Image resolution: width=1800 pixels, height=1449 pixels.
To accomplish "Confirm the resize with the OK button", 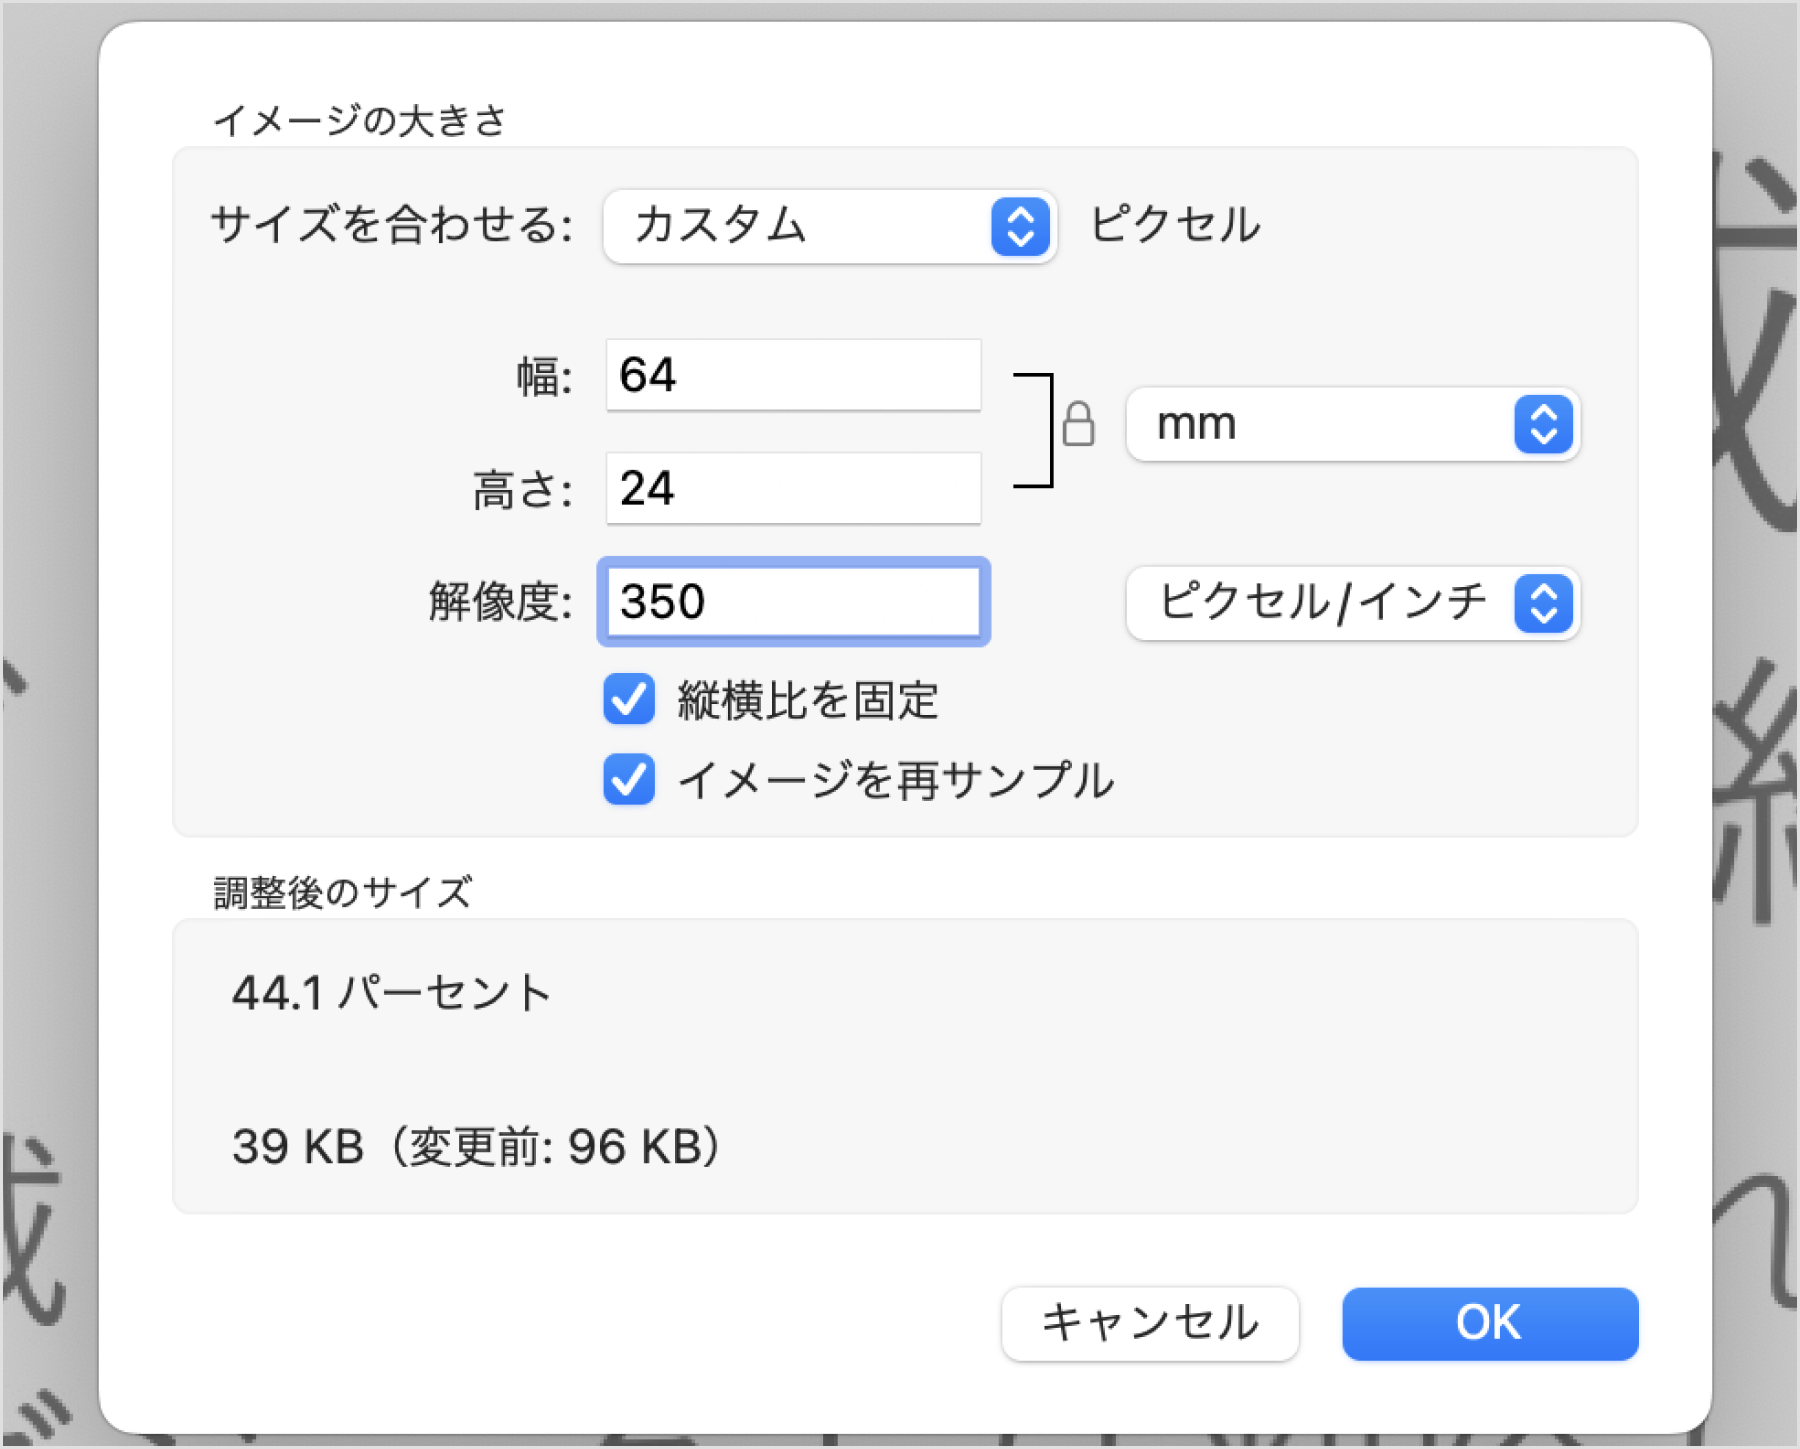I will coord(1489,1323).
